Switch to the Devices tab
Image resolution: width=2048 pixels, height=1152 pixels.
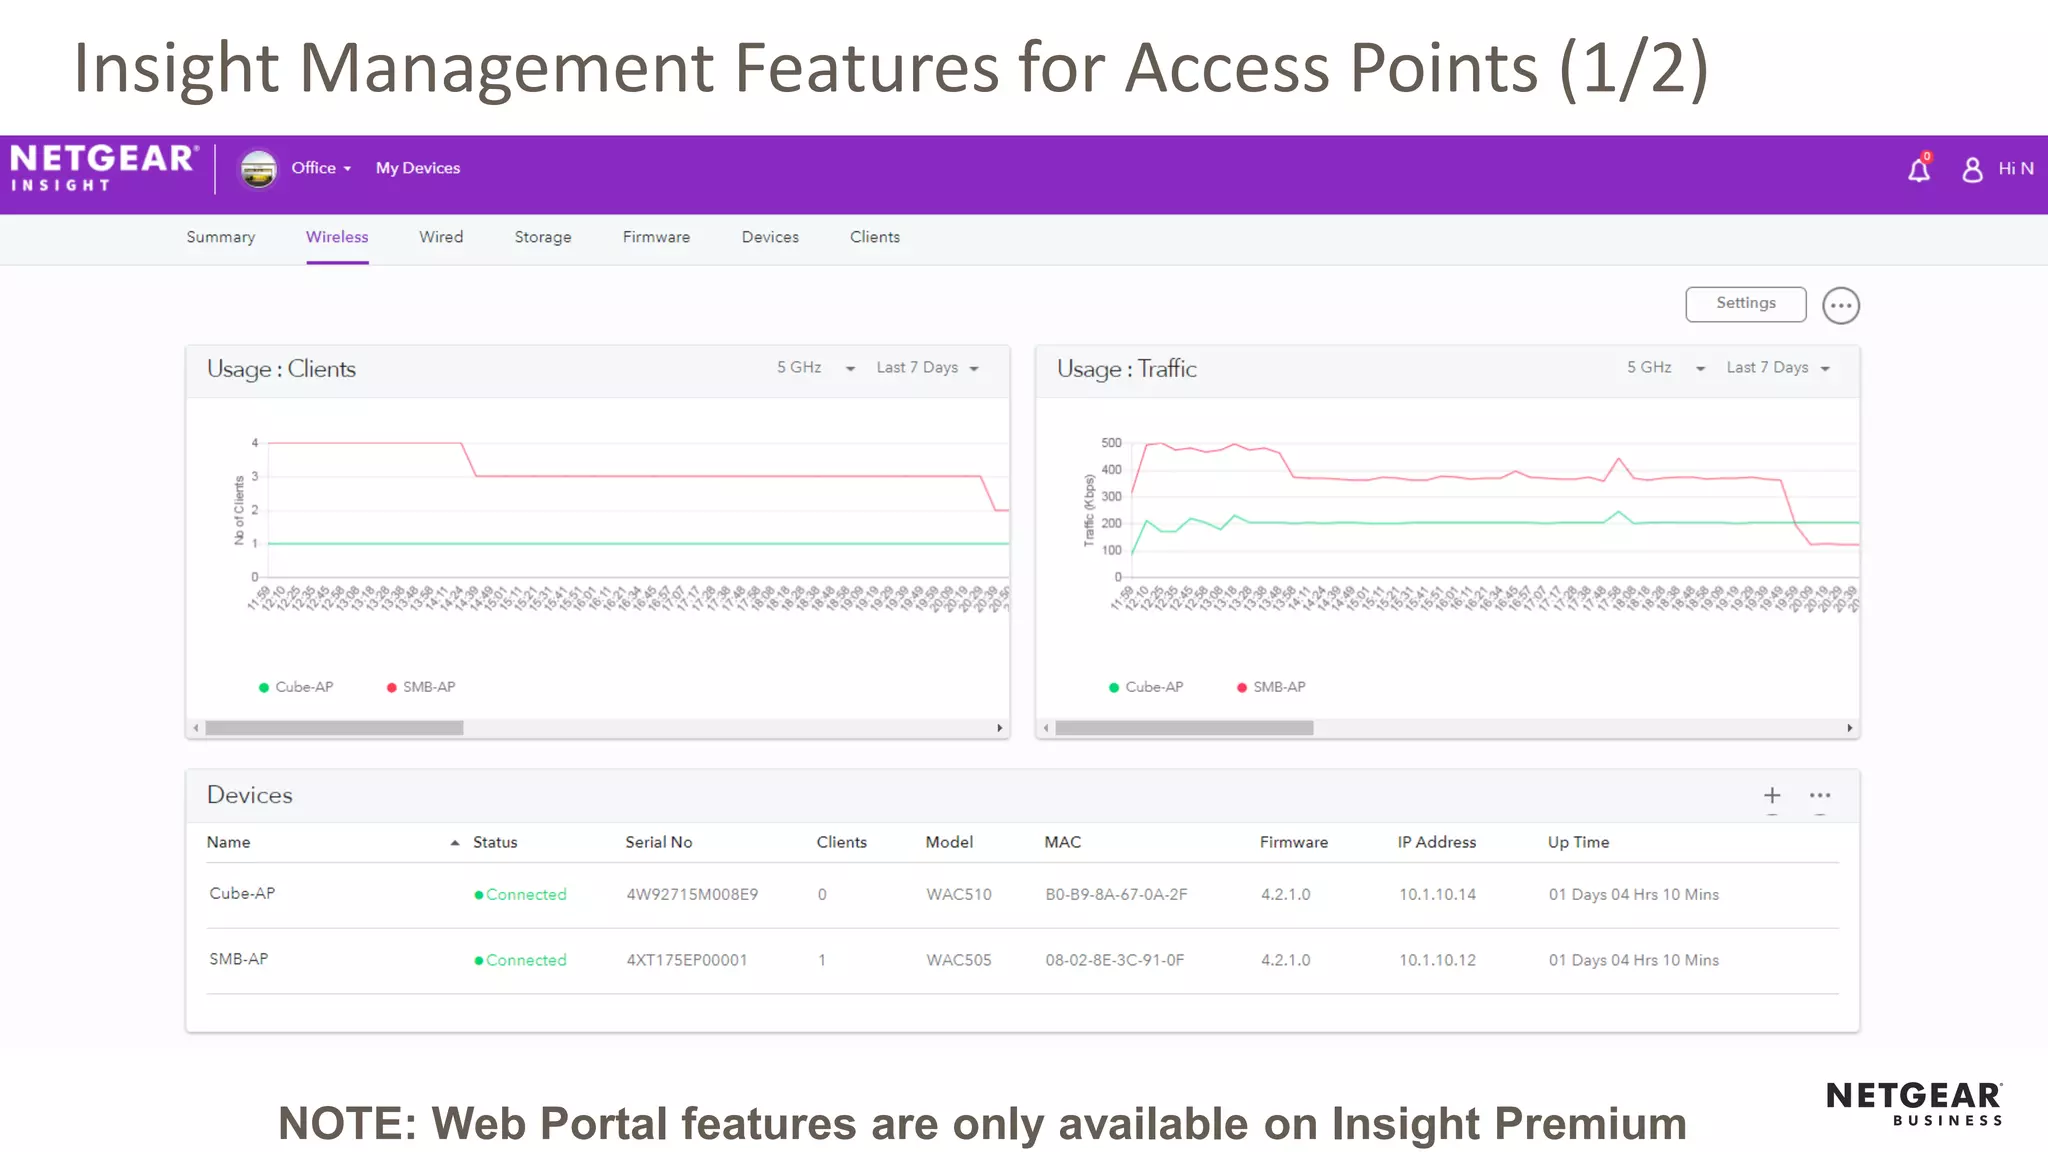pos(770,237)
